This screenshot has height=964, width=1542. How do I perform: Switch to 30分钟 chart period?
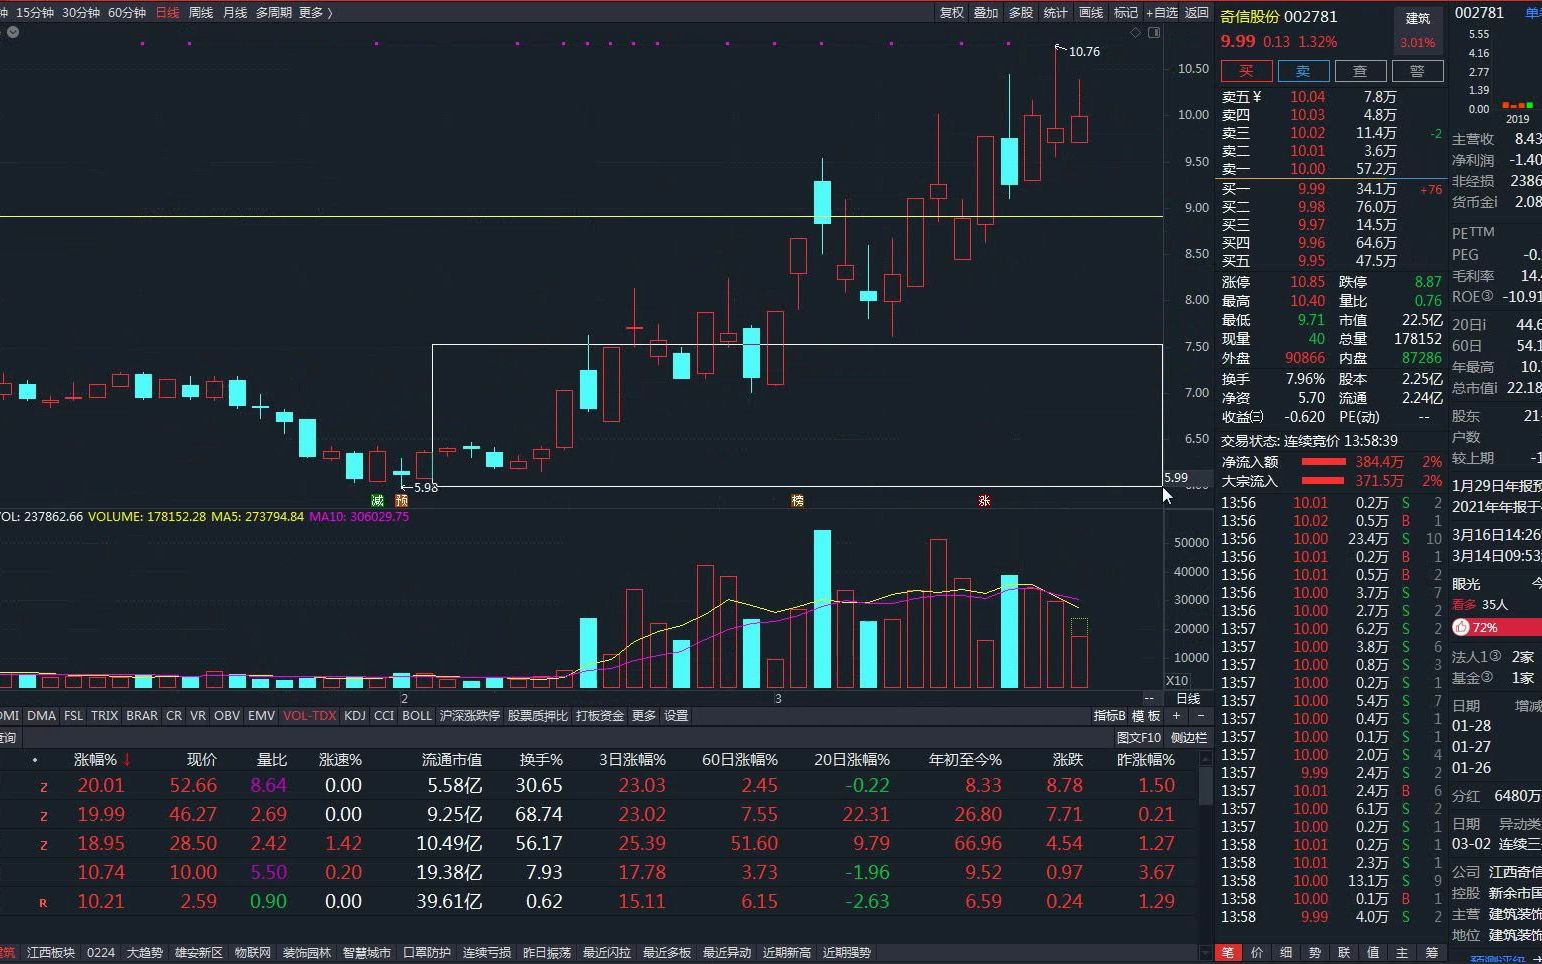(81, 12)
